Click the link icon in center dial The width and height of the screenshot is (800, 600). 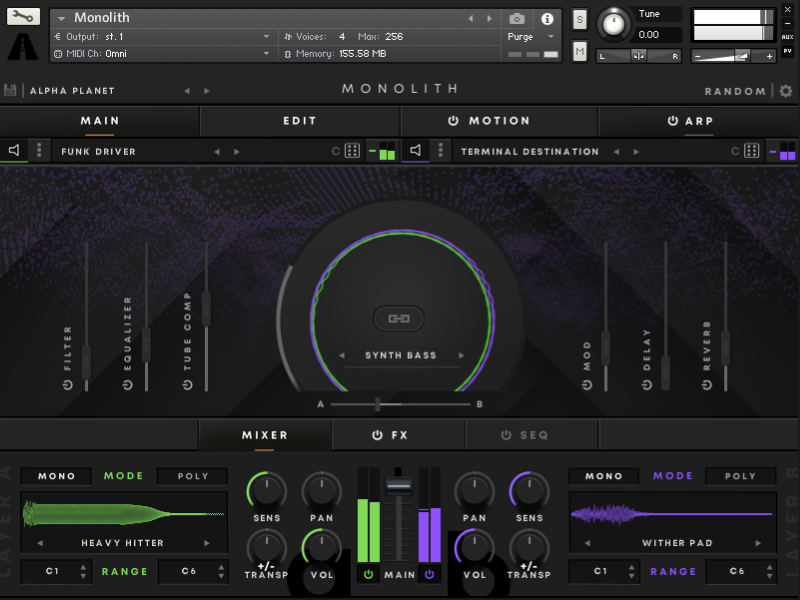point(399,318)
